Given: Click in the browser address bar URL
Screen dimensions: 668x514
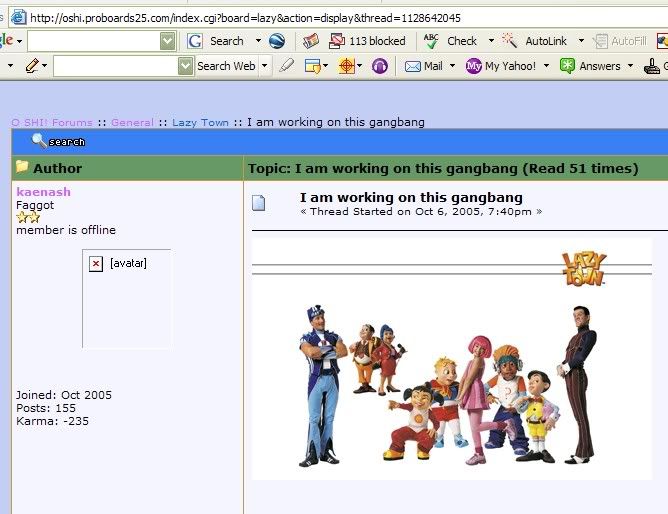Looking at the screenshot, I should coord(250,17).
